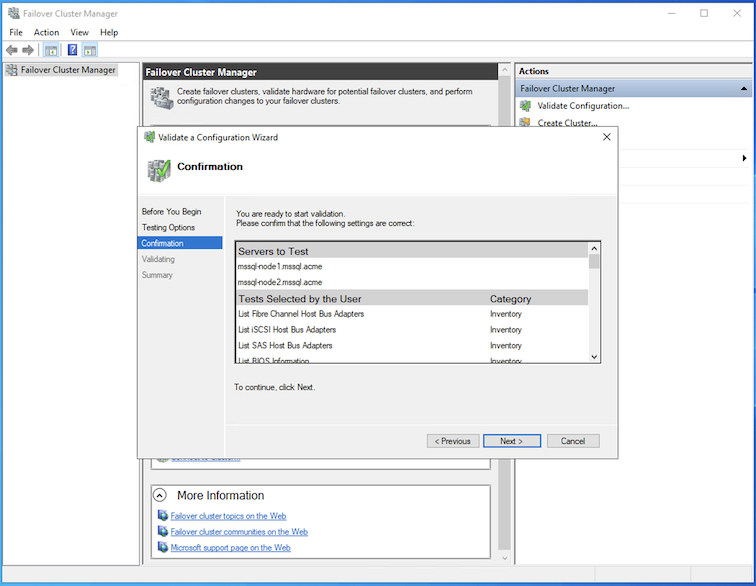
Task: Select List iSCSI Host Bus Adapters row
Action: pos(412,330)
